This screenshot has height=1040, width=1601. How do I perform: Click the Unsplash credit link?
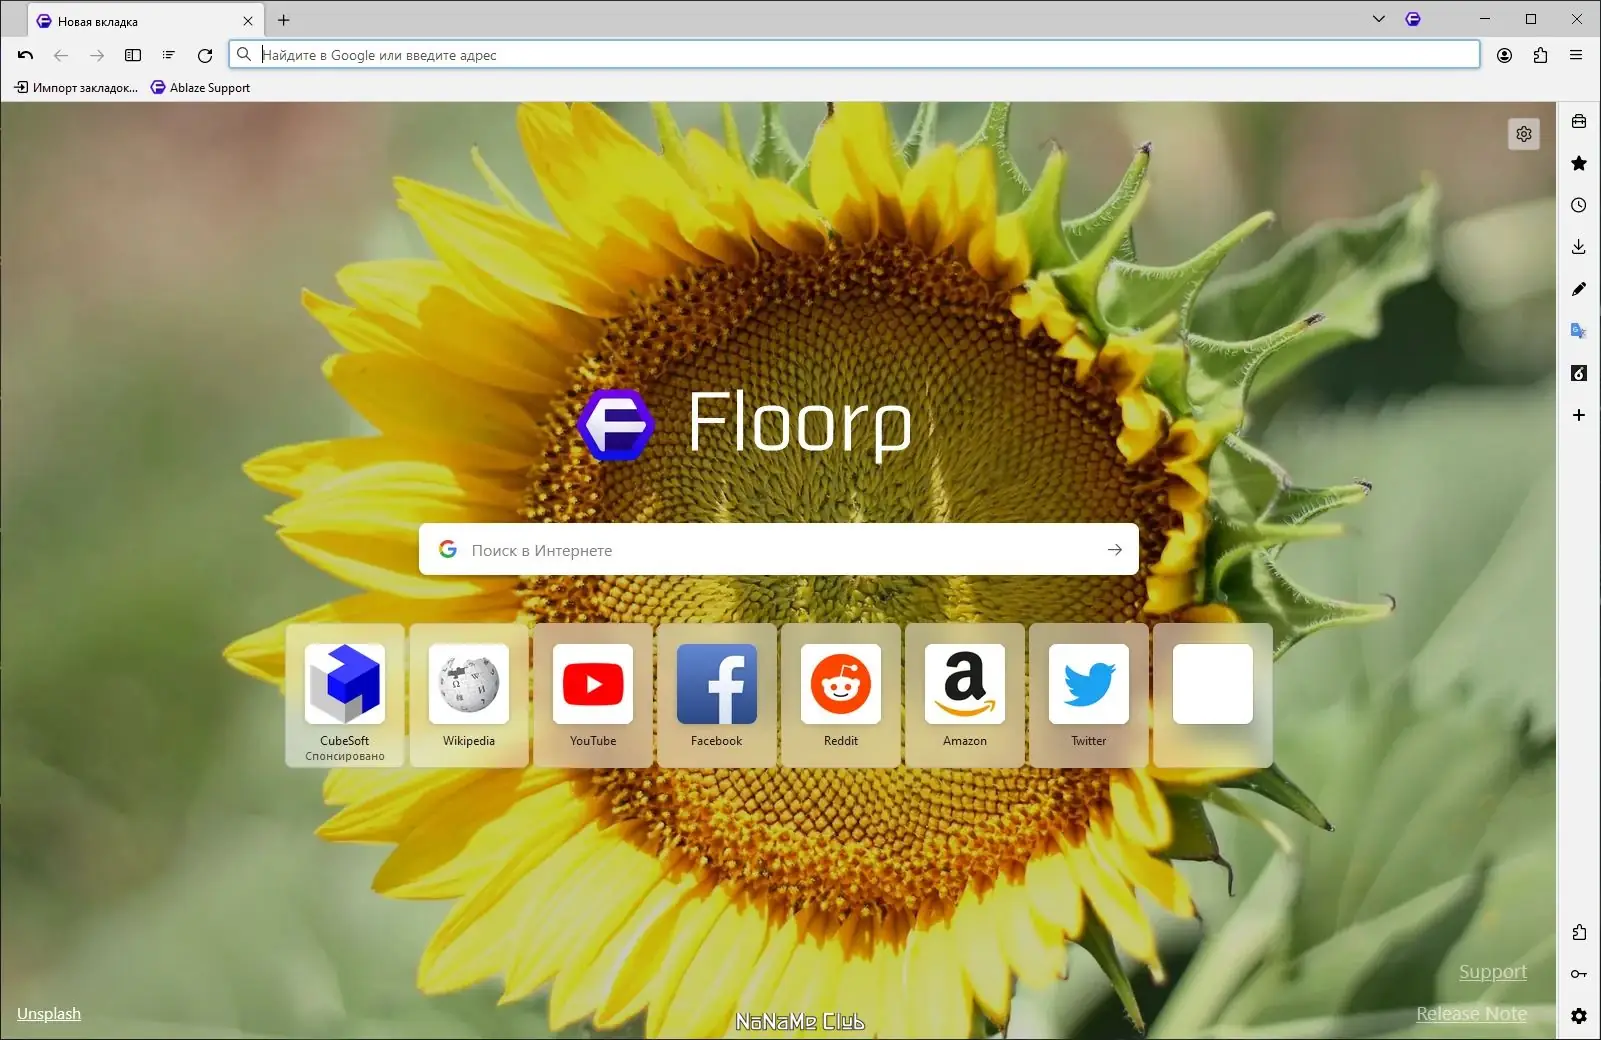click(x=49, y=1014)
